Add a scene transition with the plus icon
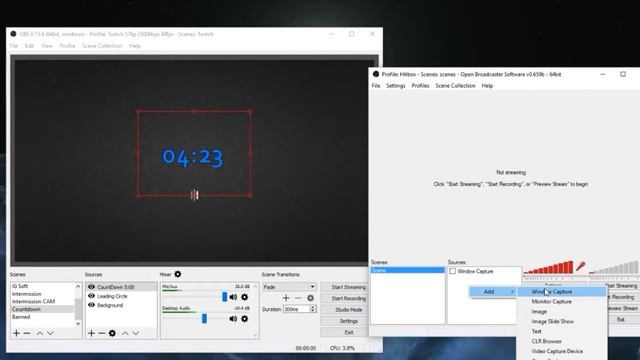Screen dimensions: 640x360 click(286, 298)
